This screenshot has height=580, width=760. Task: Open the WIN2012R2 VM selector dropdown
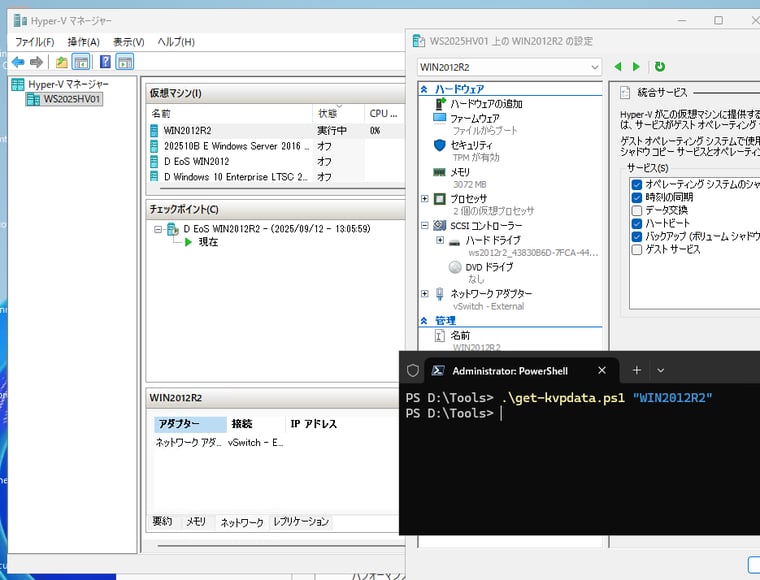[x=509, y=67]
